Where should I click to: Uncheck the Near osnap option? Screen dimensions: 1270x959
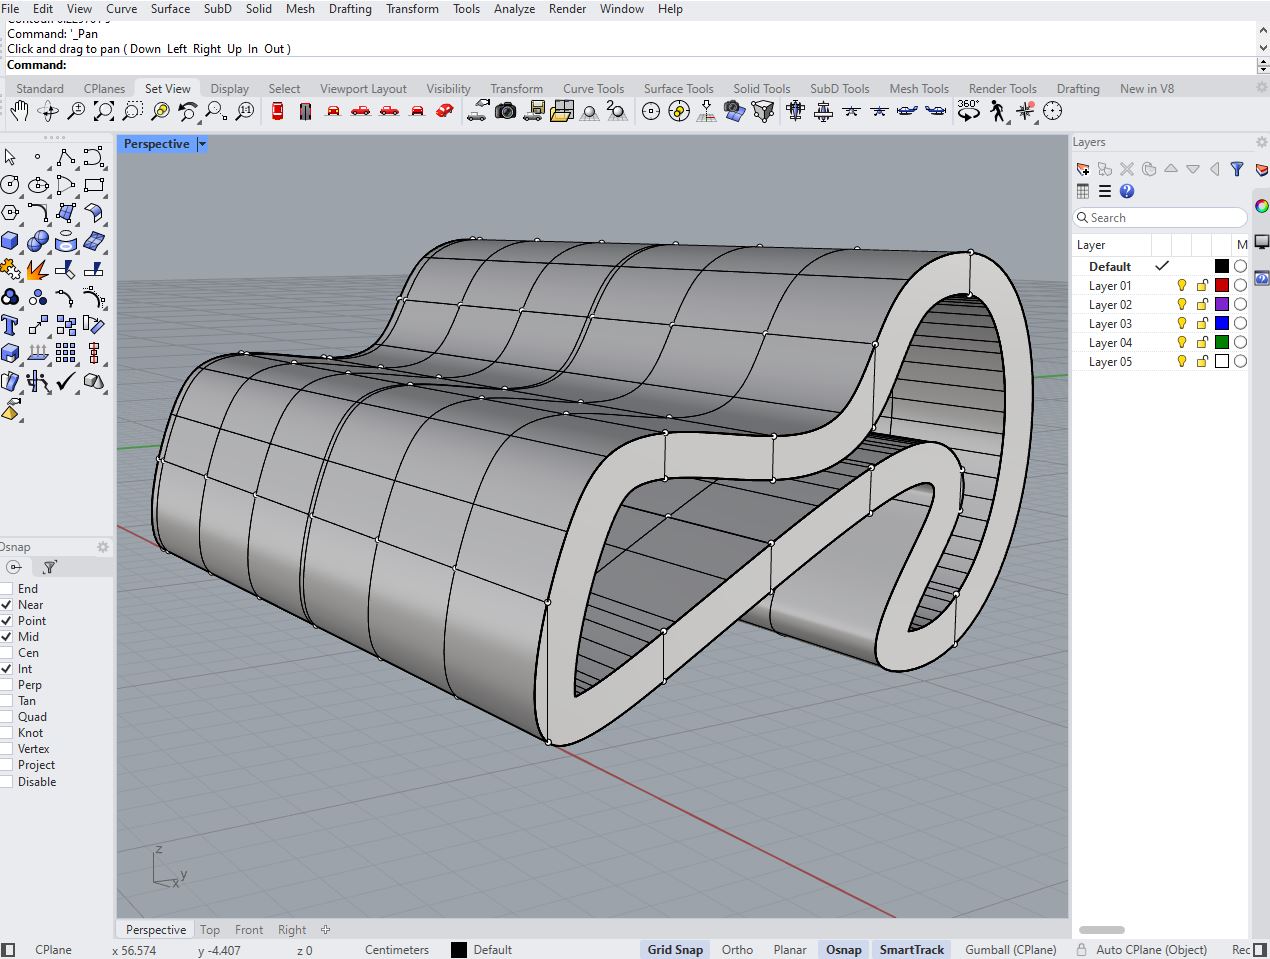pyautogui.click(x=7, y=605)
